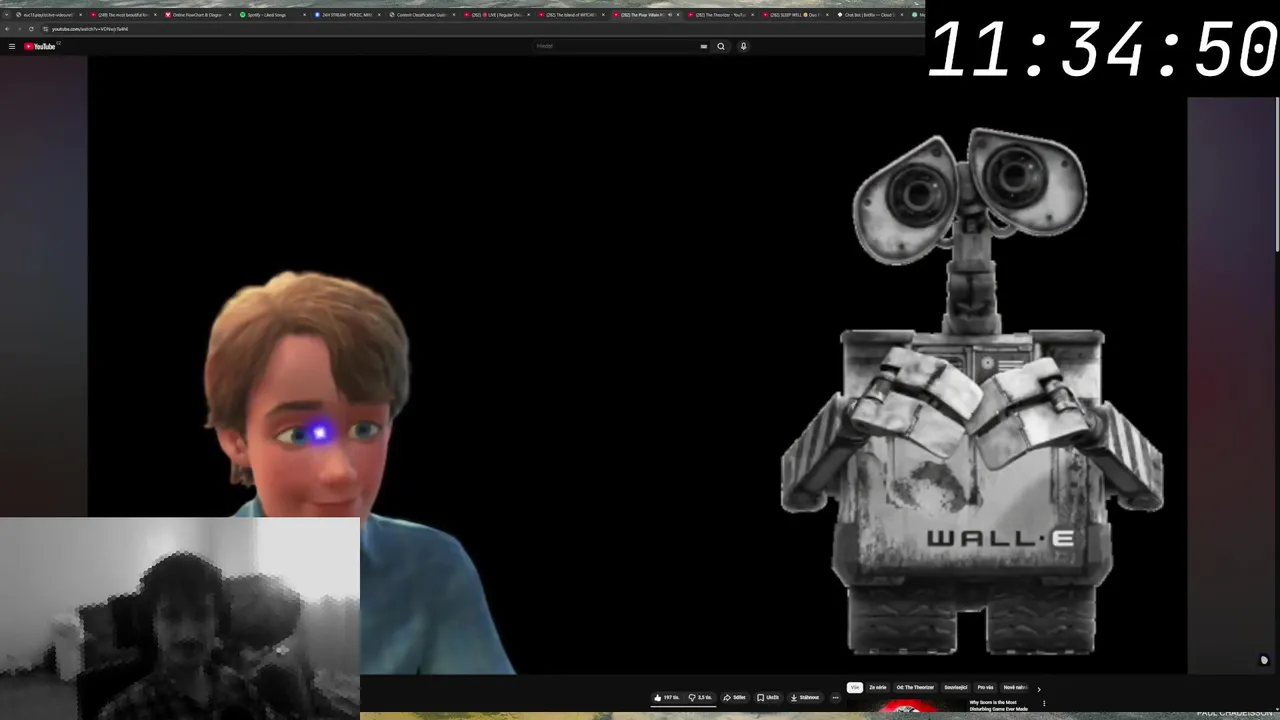This screenshot has height=720, width=1280.
Task: Select the youtube.com address bar URL
Action: pos(90,29)
